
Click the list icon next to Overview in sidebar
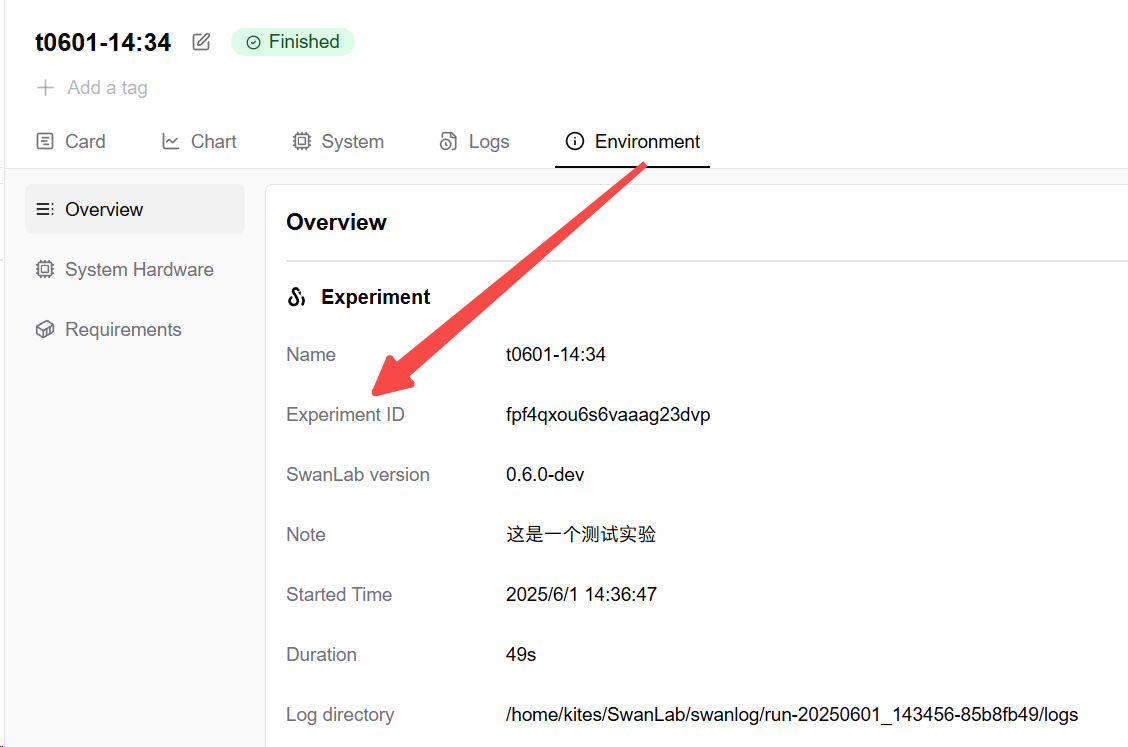tap(44, 210)
